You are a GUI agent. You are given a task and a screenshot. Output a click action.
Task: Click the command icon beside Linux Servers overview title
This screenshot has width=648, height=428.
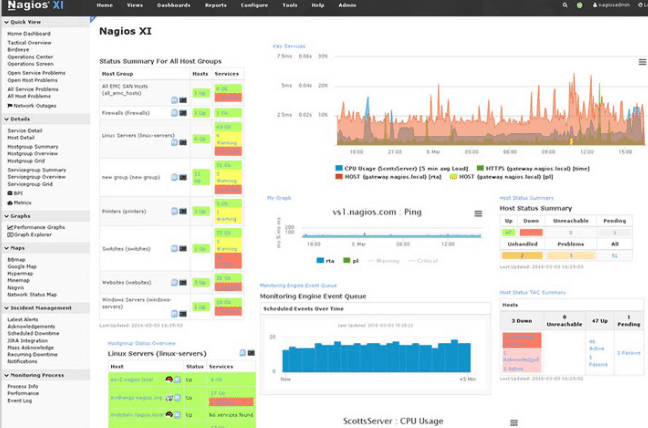pos(251,353)
